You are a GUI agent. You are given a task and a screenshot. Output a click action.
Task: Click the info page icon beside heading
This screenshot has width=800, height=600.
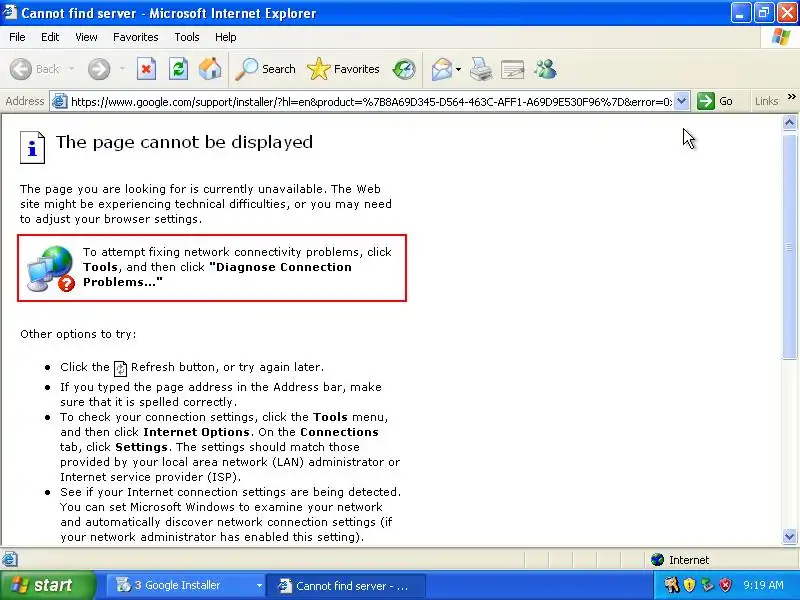click(32, 147)
